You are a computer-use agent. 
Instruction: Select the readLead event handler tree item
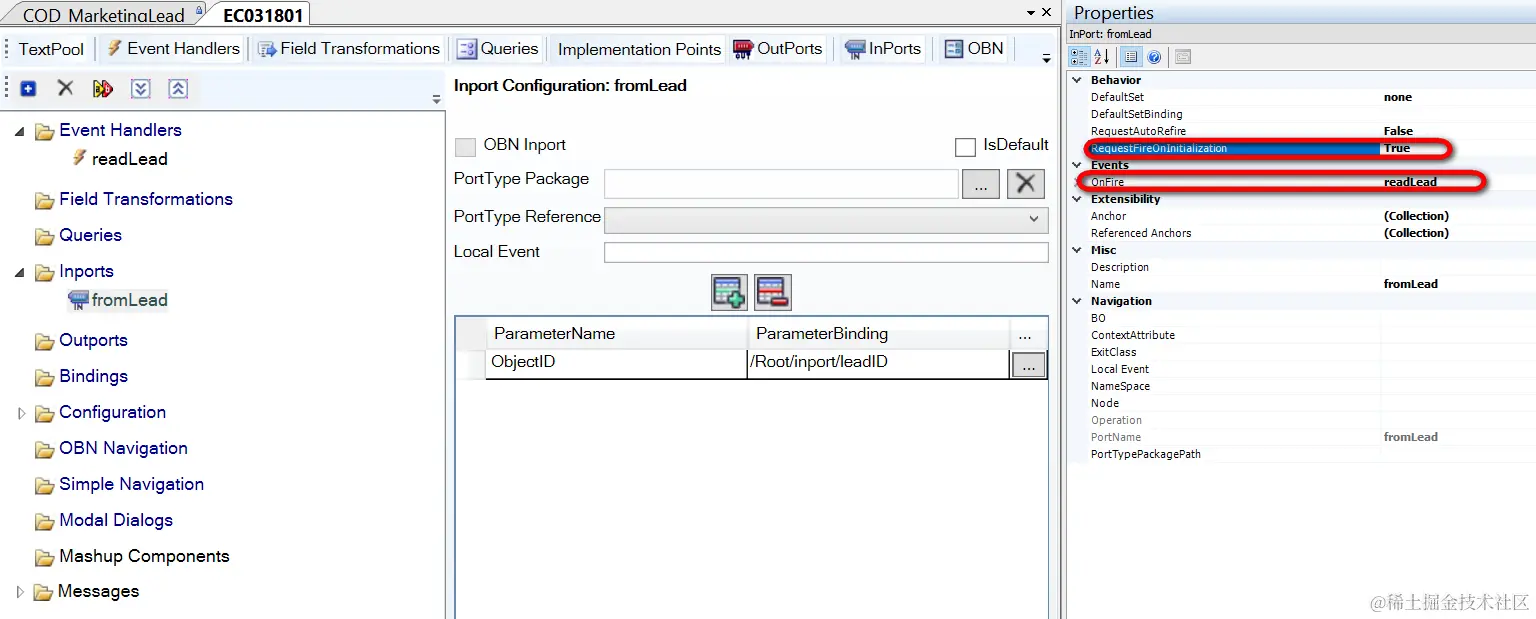coord(129,159)
